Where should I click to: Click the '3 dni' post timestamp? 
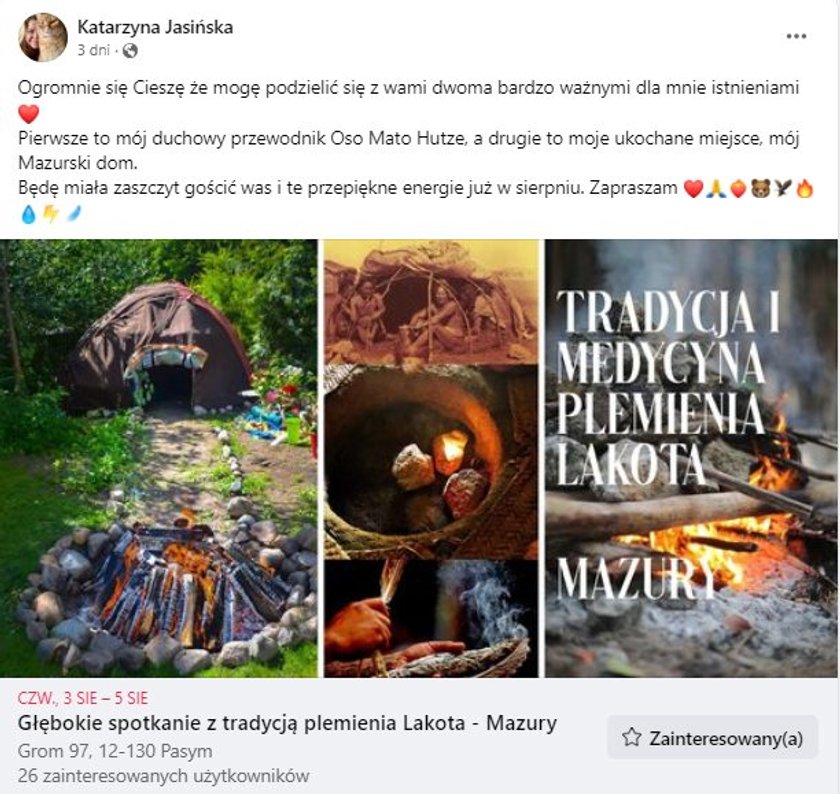click(93, 50)
